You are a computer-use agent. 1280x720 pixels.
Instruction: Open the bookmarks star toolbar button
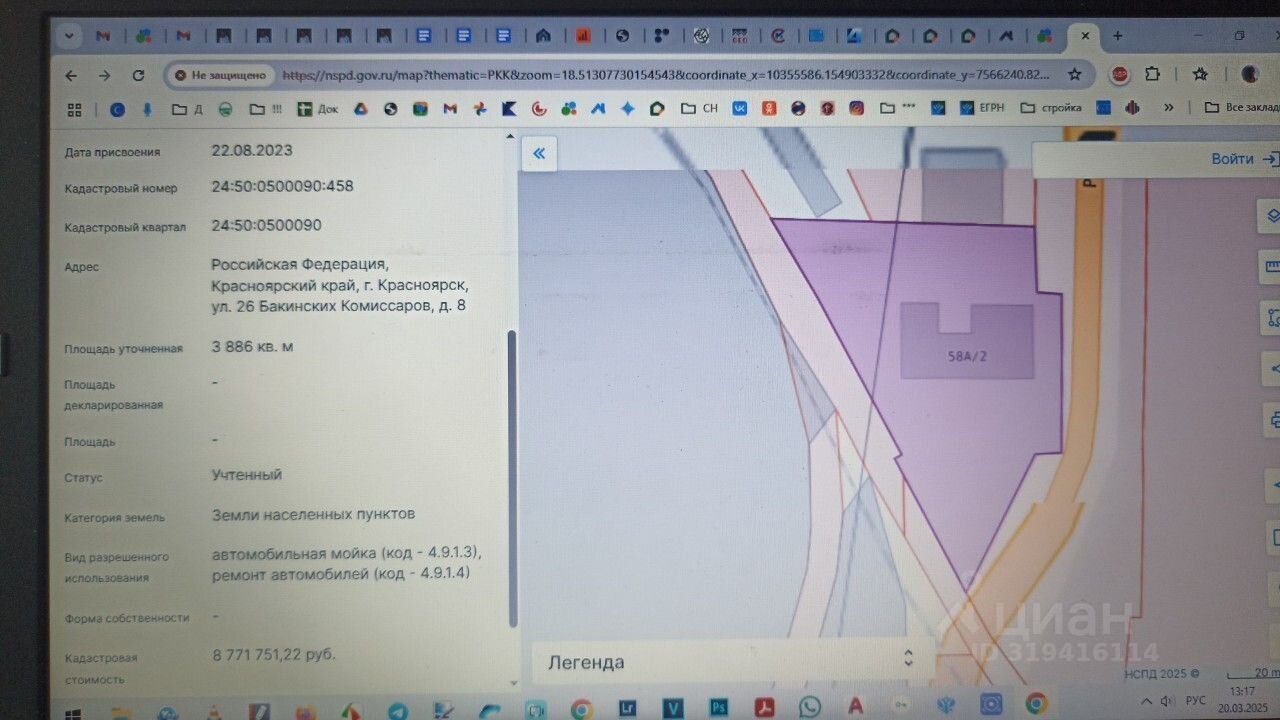[1200, 74]
